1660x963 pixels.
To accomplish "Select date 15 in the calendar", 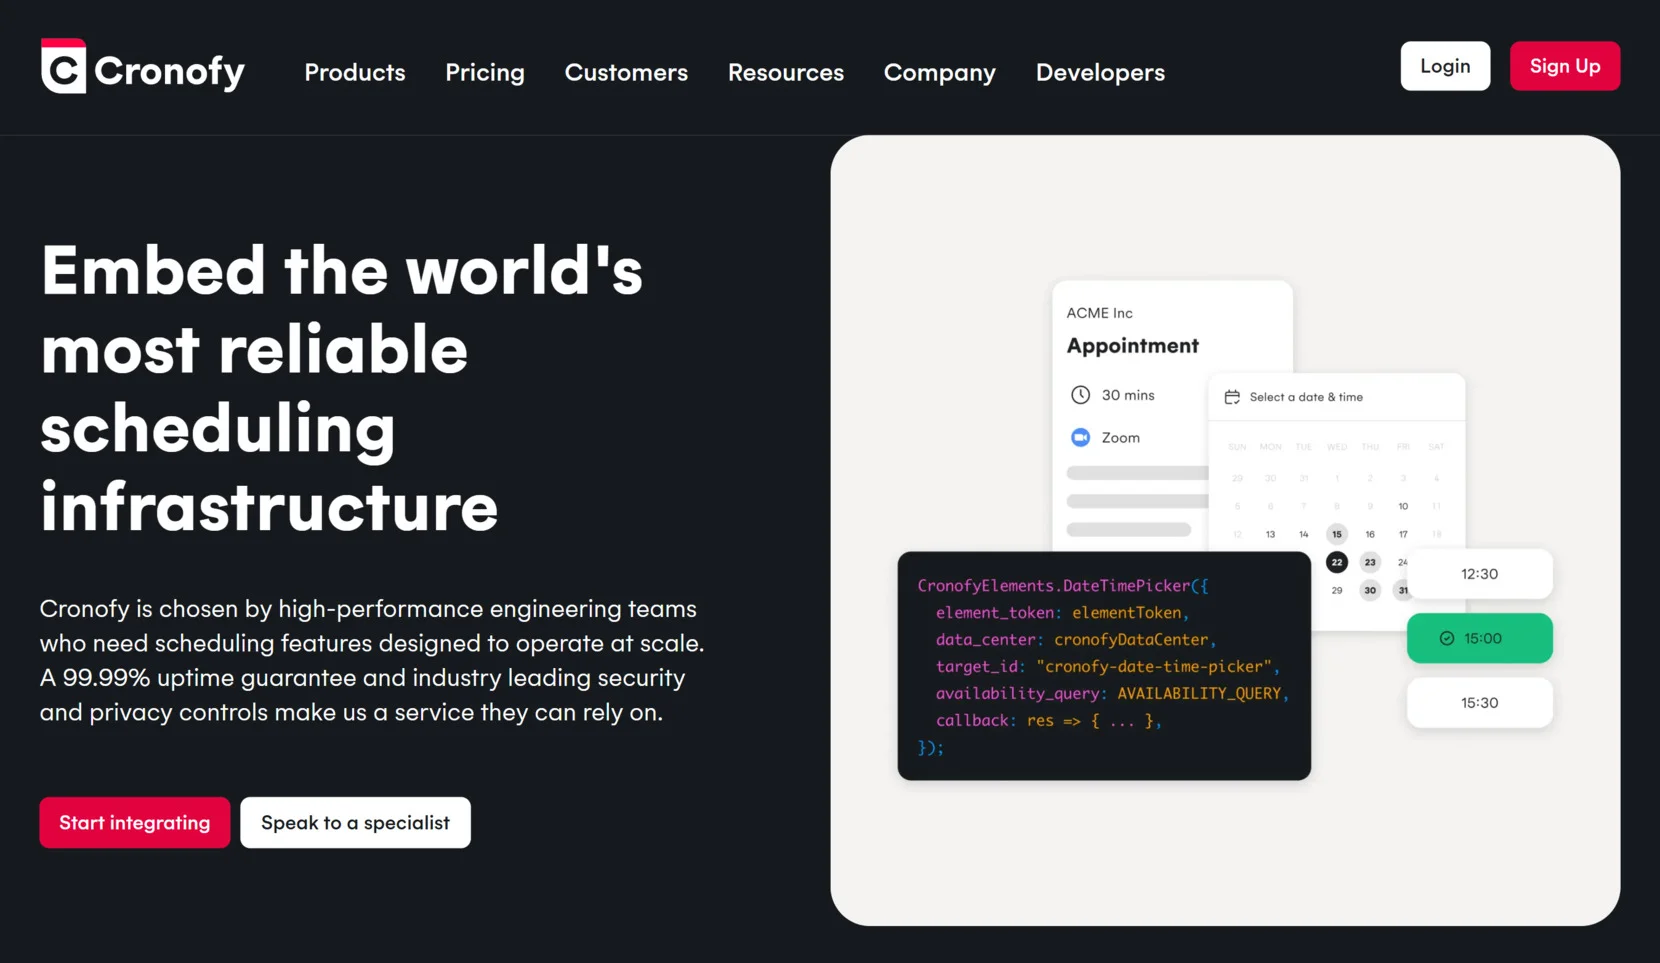I will tap(1337, 534).
